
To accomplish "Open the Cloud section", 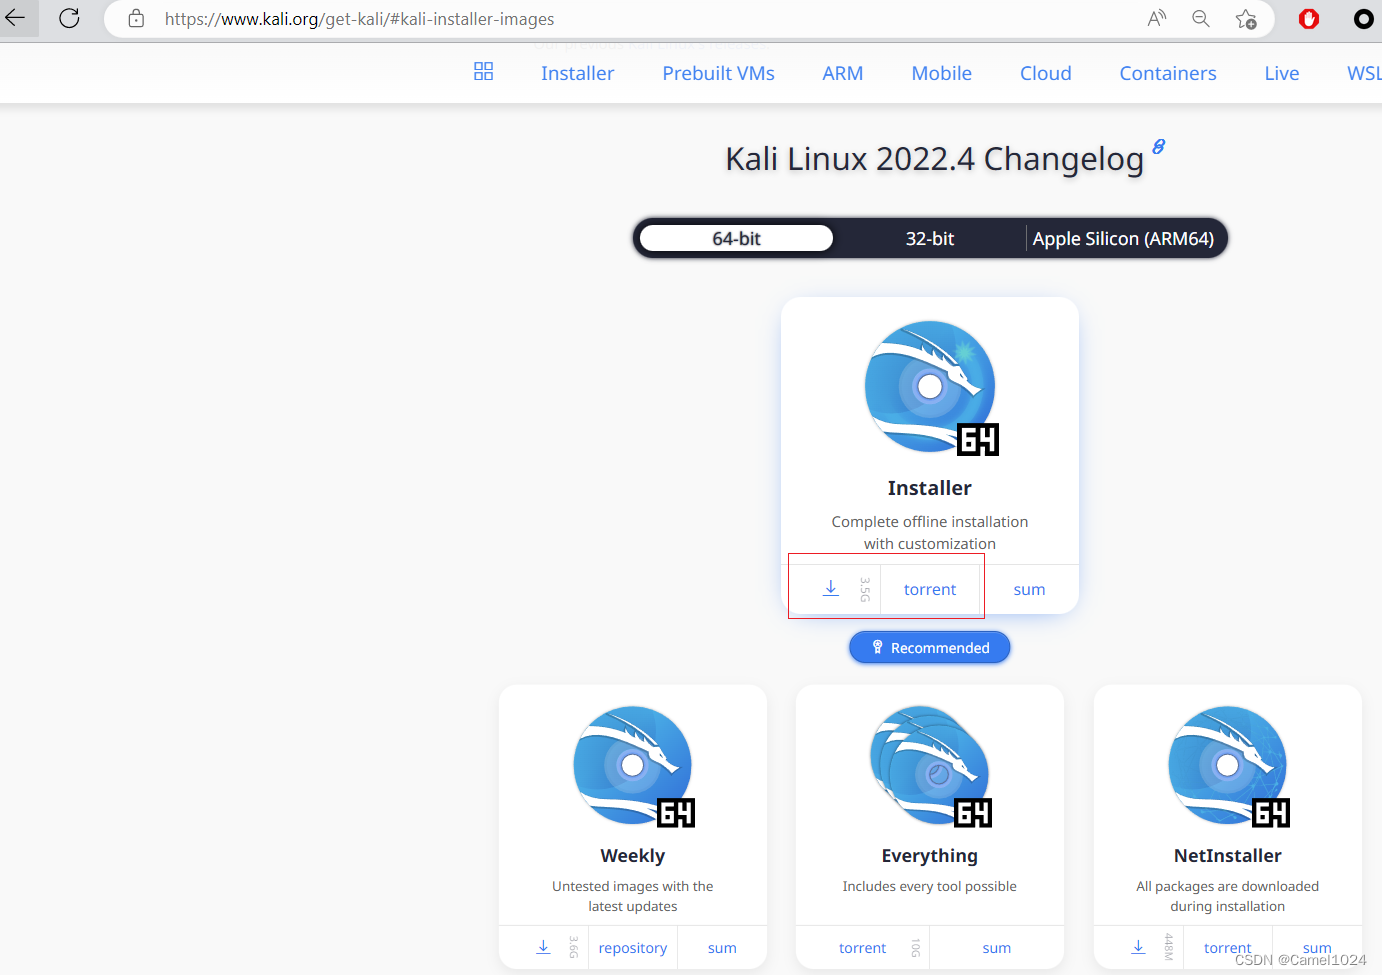I will pyautogui.click(x=1045, y=73).
